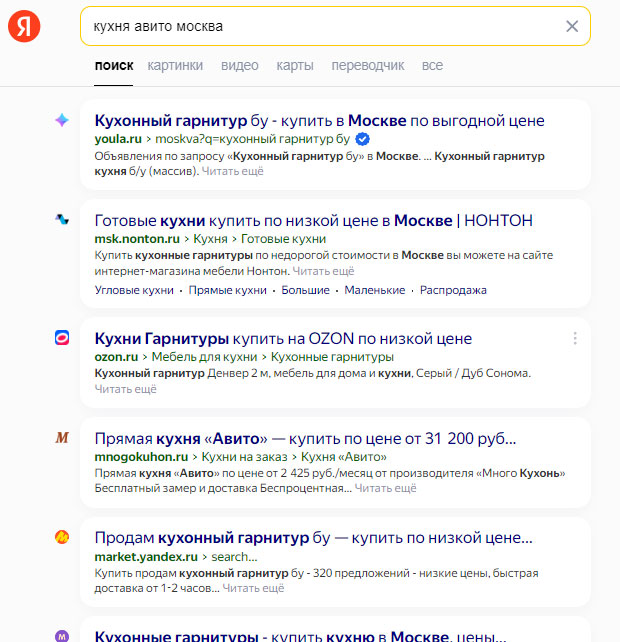Clear the search query with X icon
Image resolution: width=620 pixels, height=642 pixels.
[x=572, y=27]
